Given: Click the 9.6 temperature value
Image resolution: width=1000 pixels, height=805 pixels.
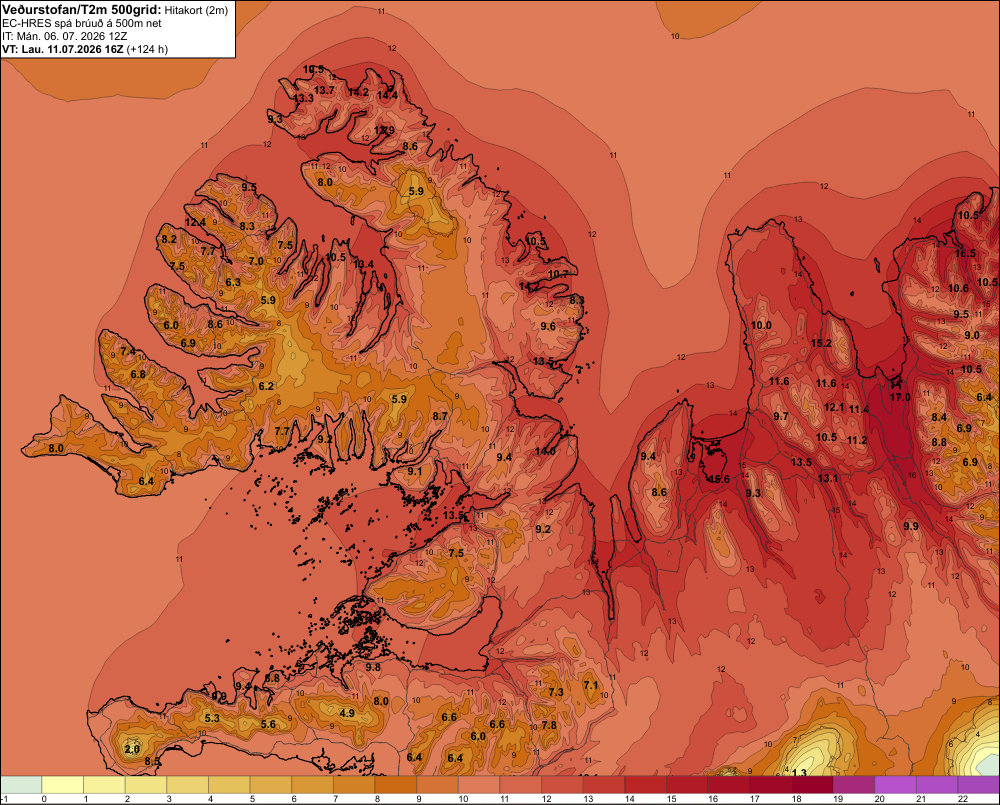Looking at the screenshot, I should (548, 326).
